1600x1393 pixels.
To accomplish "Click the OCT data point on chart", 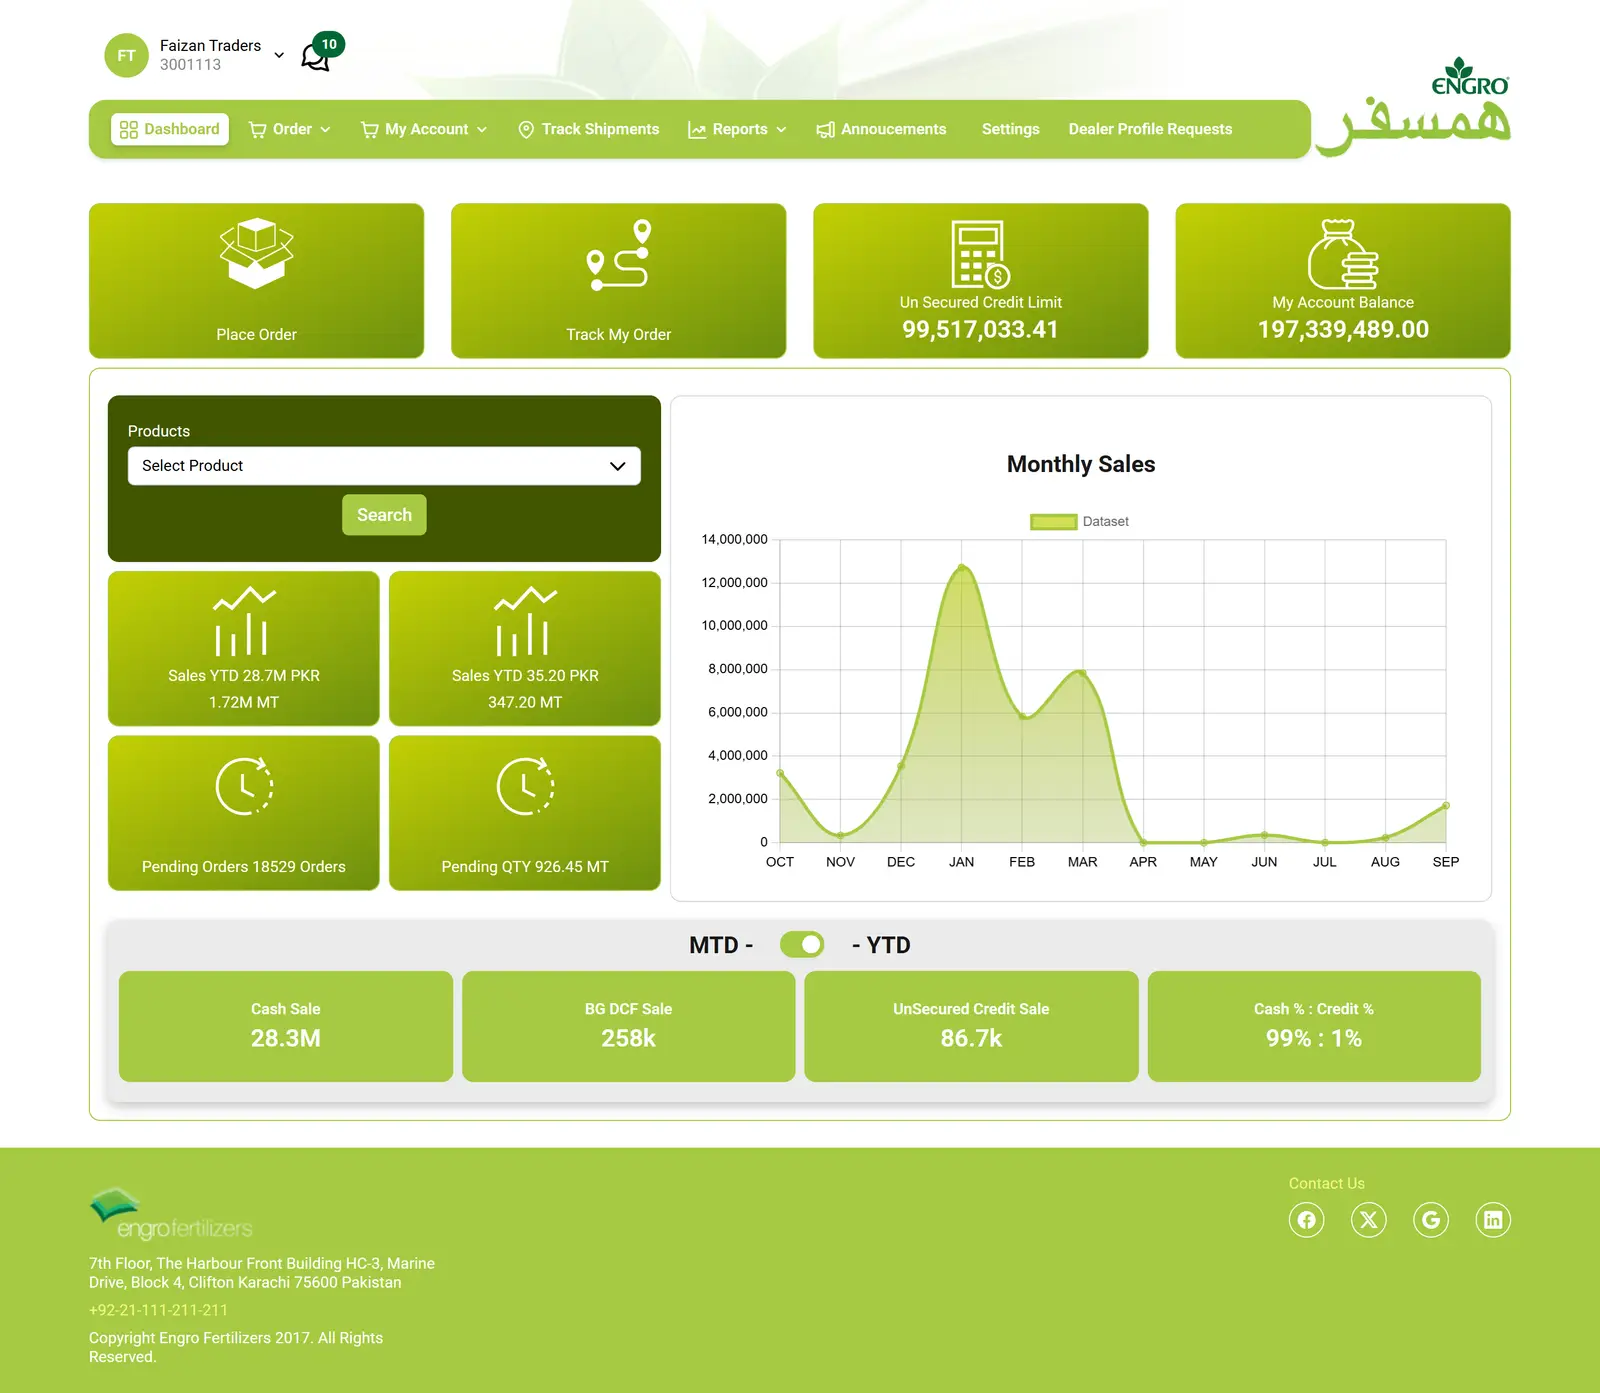I will 780,773.
